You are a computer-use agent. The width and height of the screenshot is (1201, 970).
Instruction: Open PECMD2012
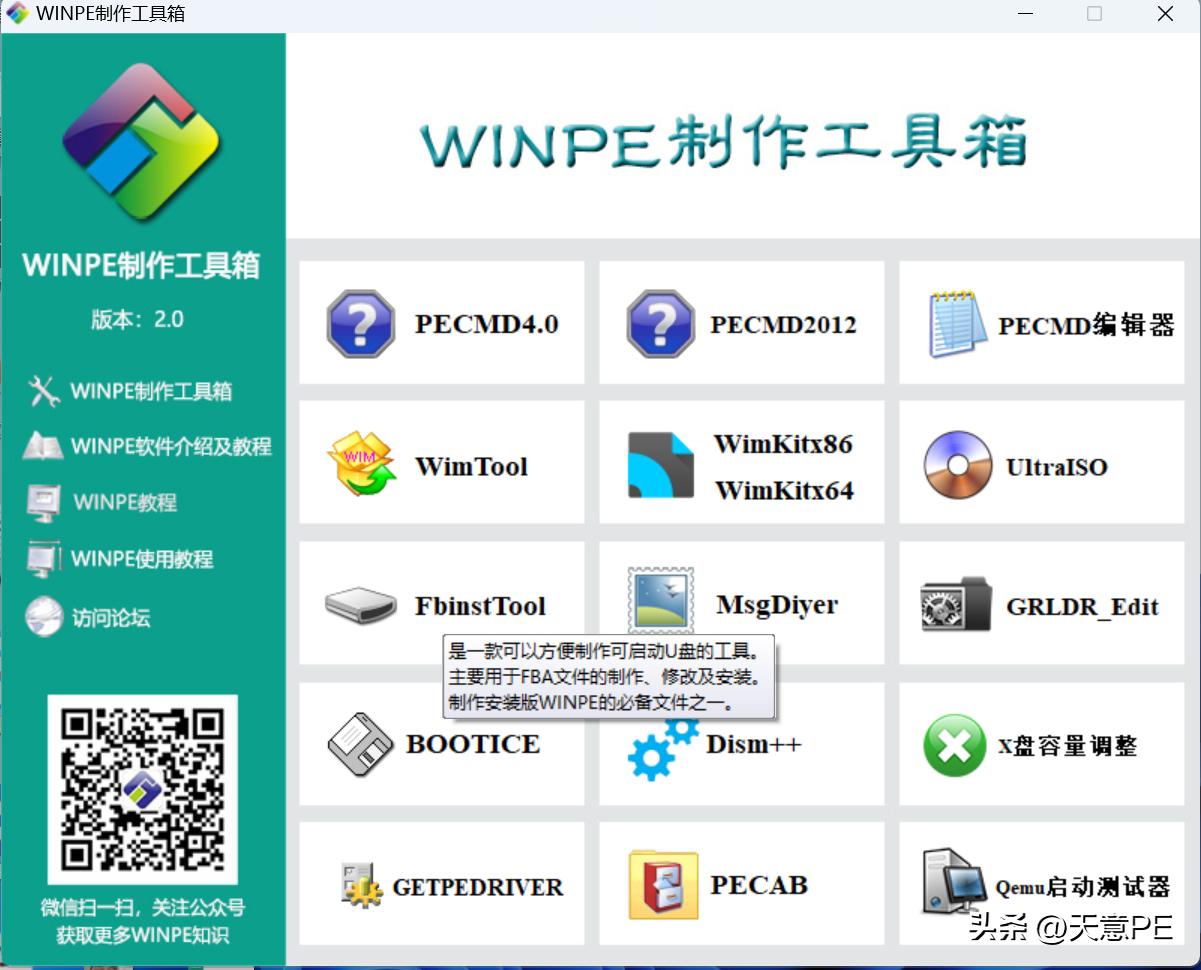[x=740, y=322]
